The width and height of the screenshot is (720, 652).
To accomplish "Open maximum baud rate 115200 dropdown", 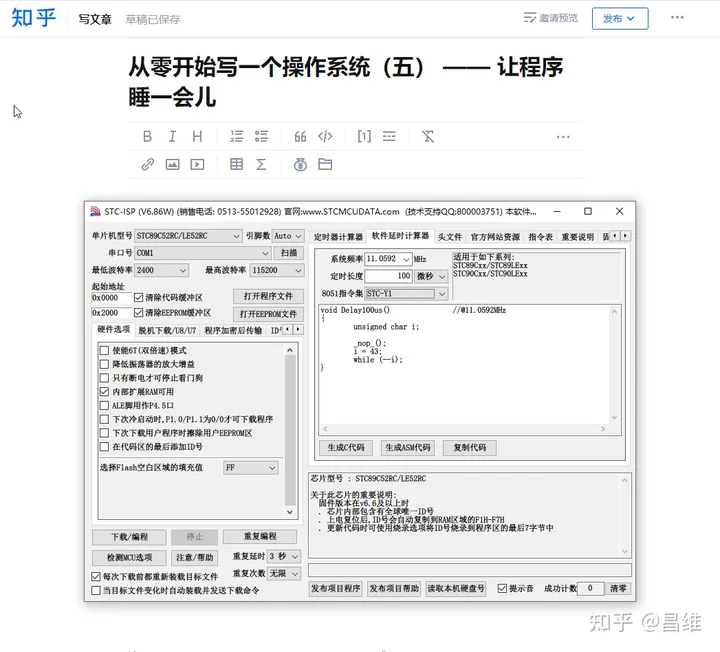I will [276, 270].
